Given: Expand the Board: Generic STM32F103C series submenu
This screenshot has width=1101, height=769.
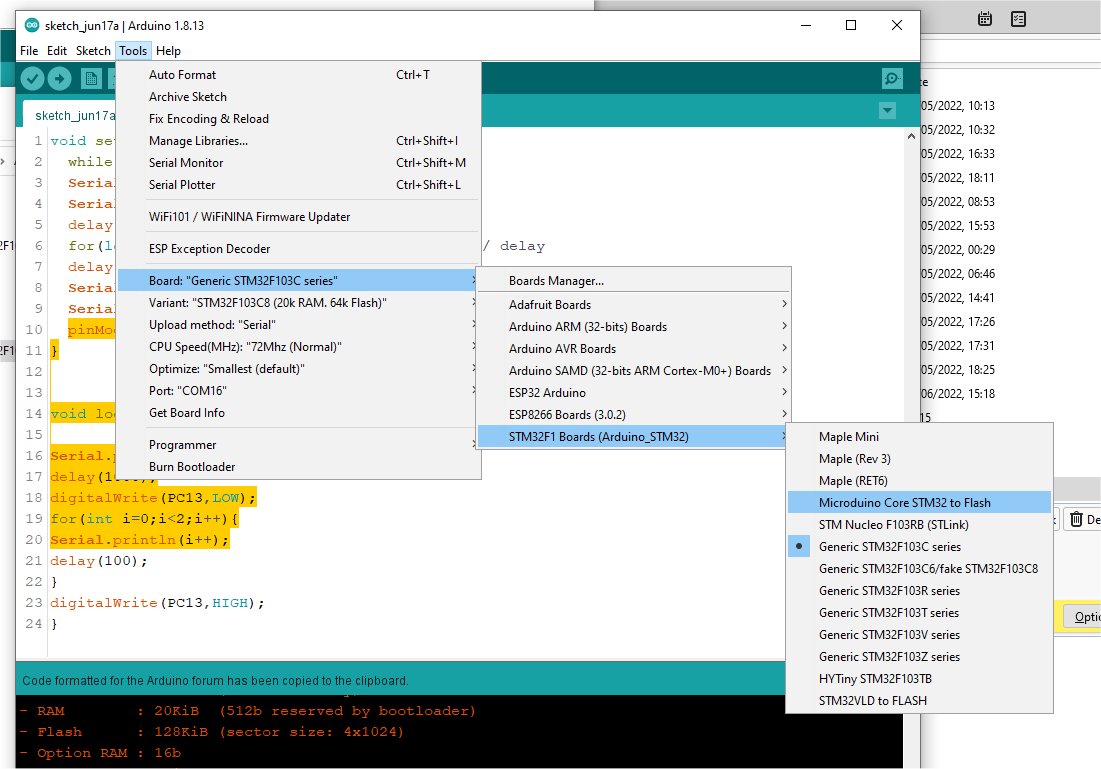Looking at the screenshot, I should tap(299, 281).
